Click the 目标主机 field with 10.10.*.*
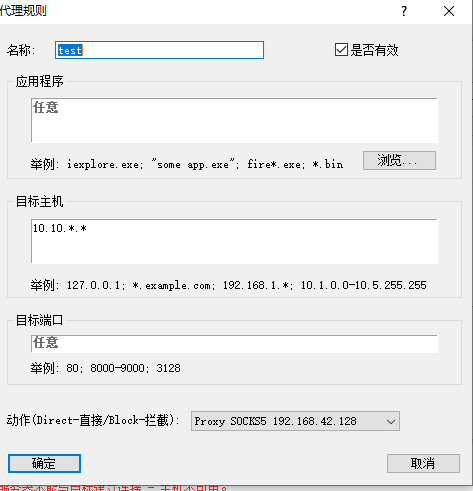473x491 pixels. point(234,241)
